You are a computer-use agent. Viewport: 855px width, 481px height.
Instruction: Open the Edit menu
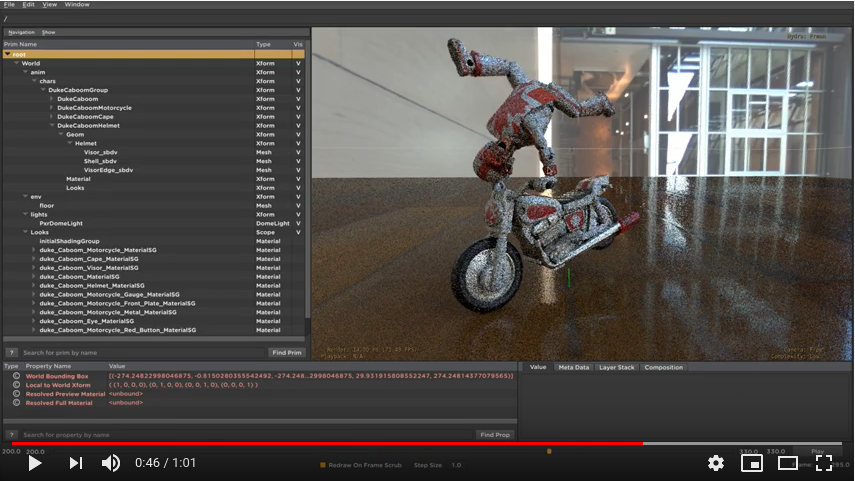[28, 4]
